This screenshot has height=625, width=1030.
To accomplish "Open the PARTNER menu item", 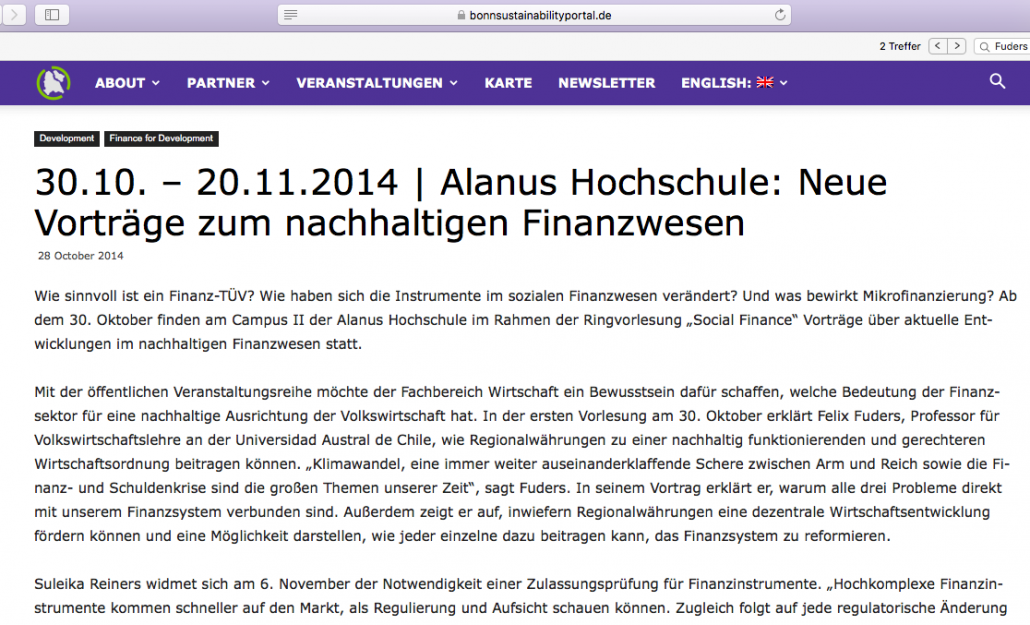I will pos(221,83).
